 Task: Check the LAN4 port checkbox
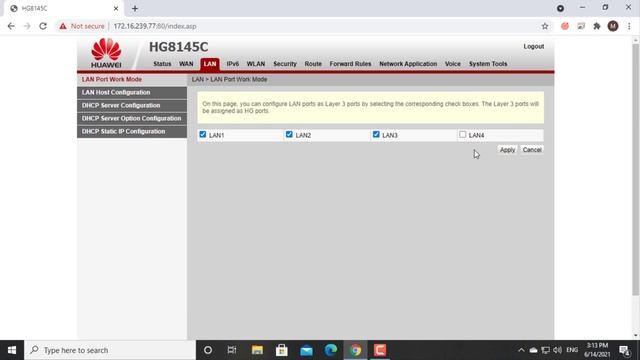[x=462, y=134]
